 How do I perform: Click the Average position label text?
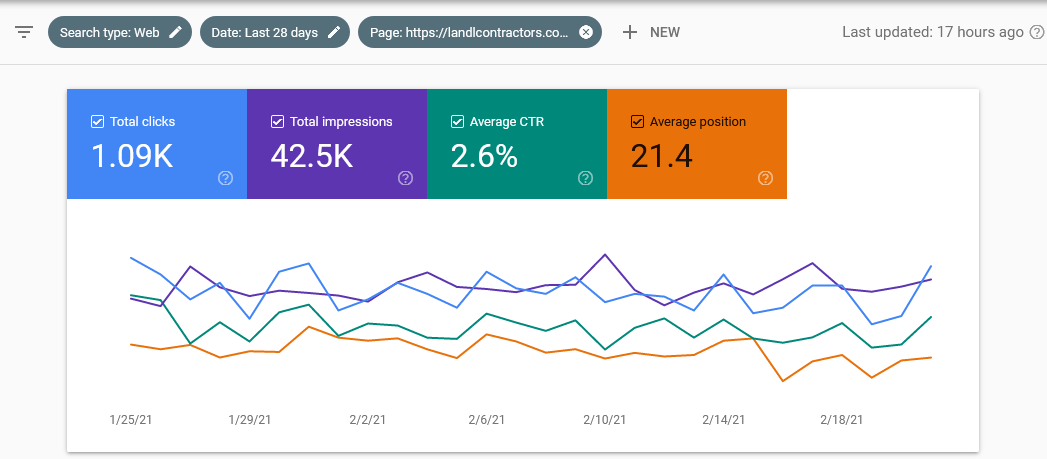point(698,122)
